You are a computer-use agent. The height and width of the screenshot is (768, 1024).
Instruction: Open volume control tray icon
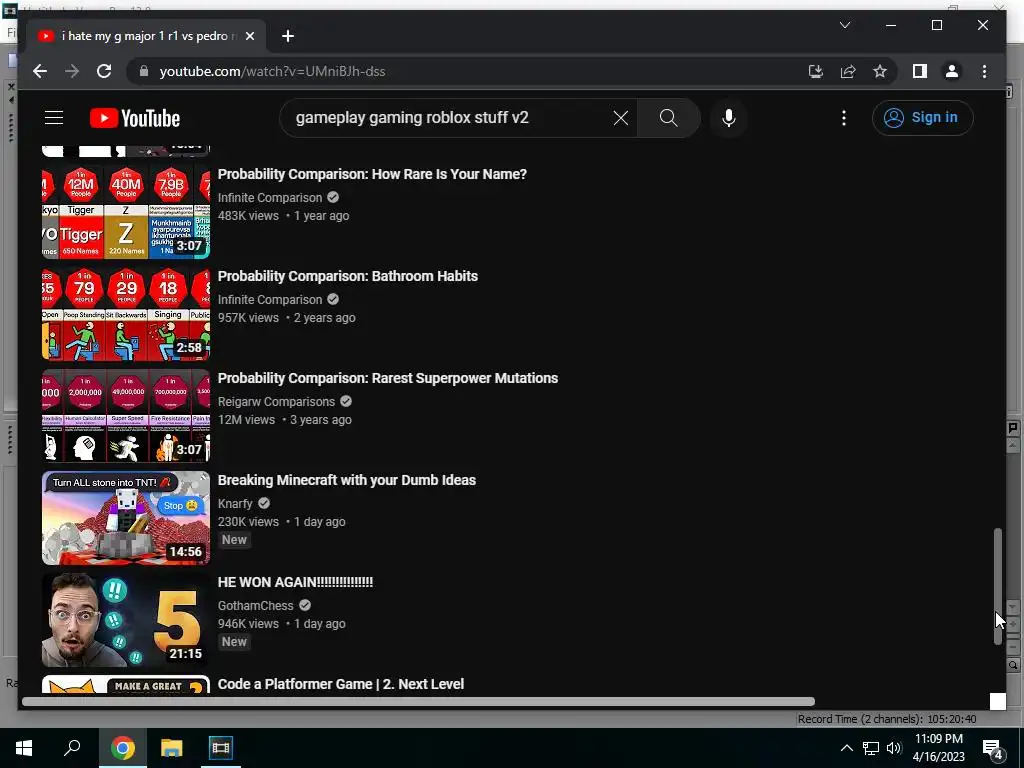pyautogui.click(x=894, y=748)
